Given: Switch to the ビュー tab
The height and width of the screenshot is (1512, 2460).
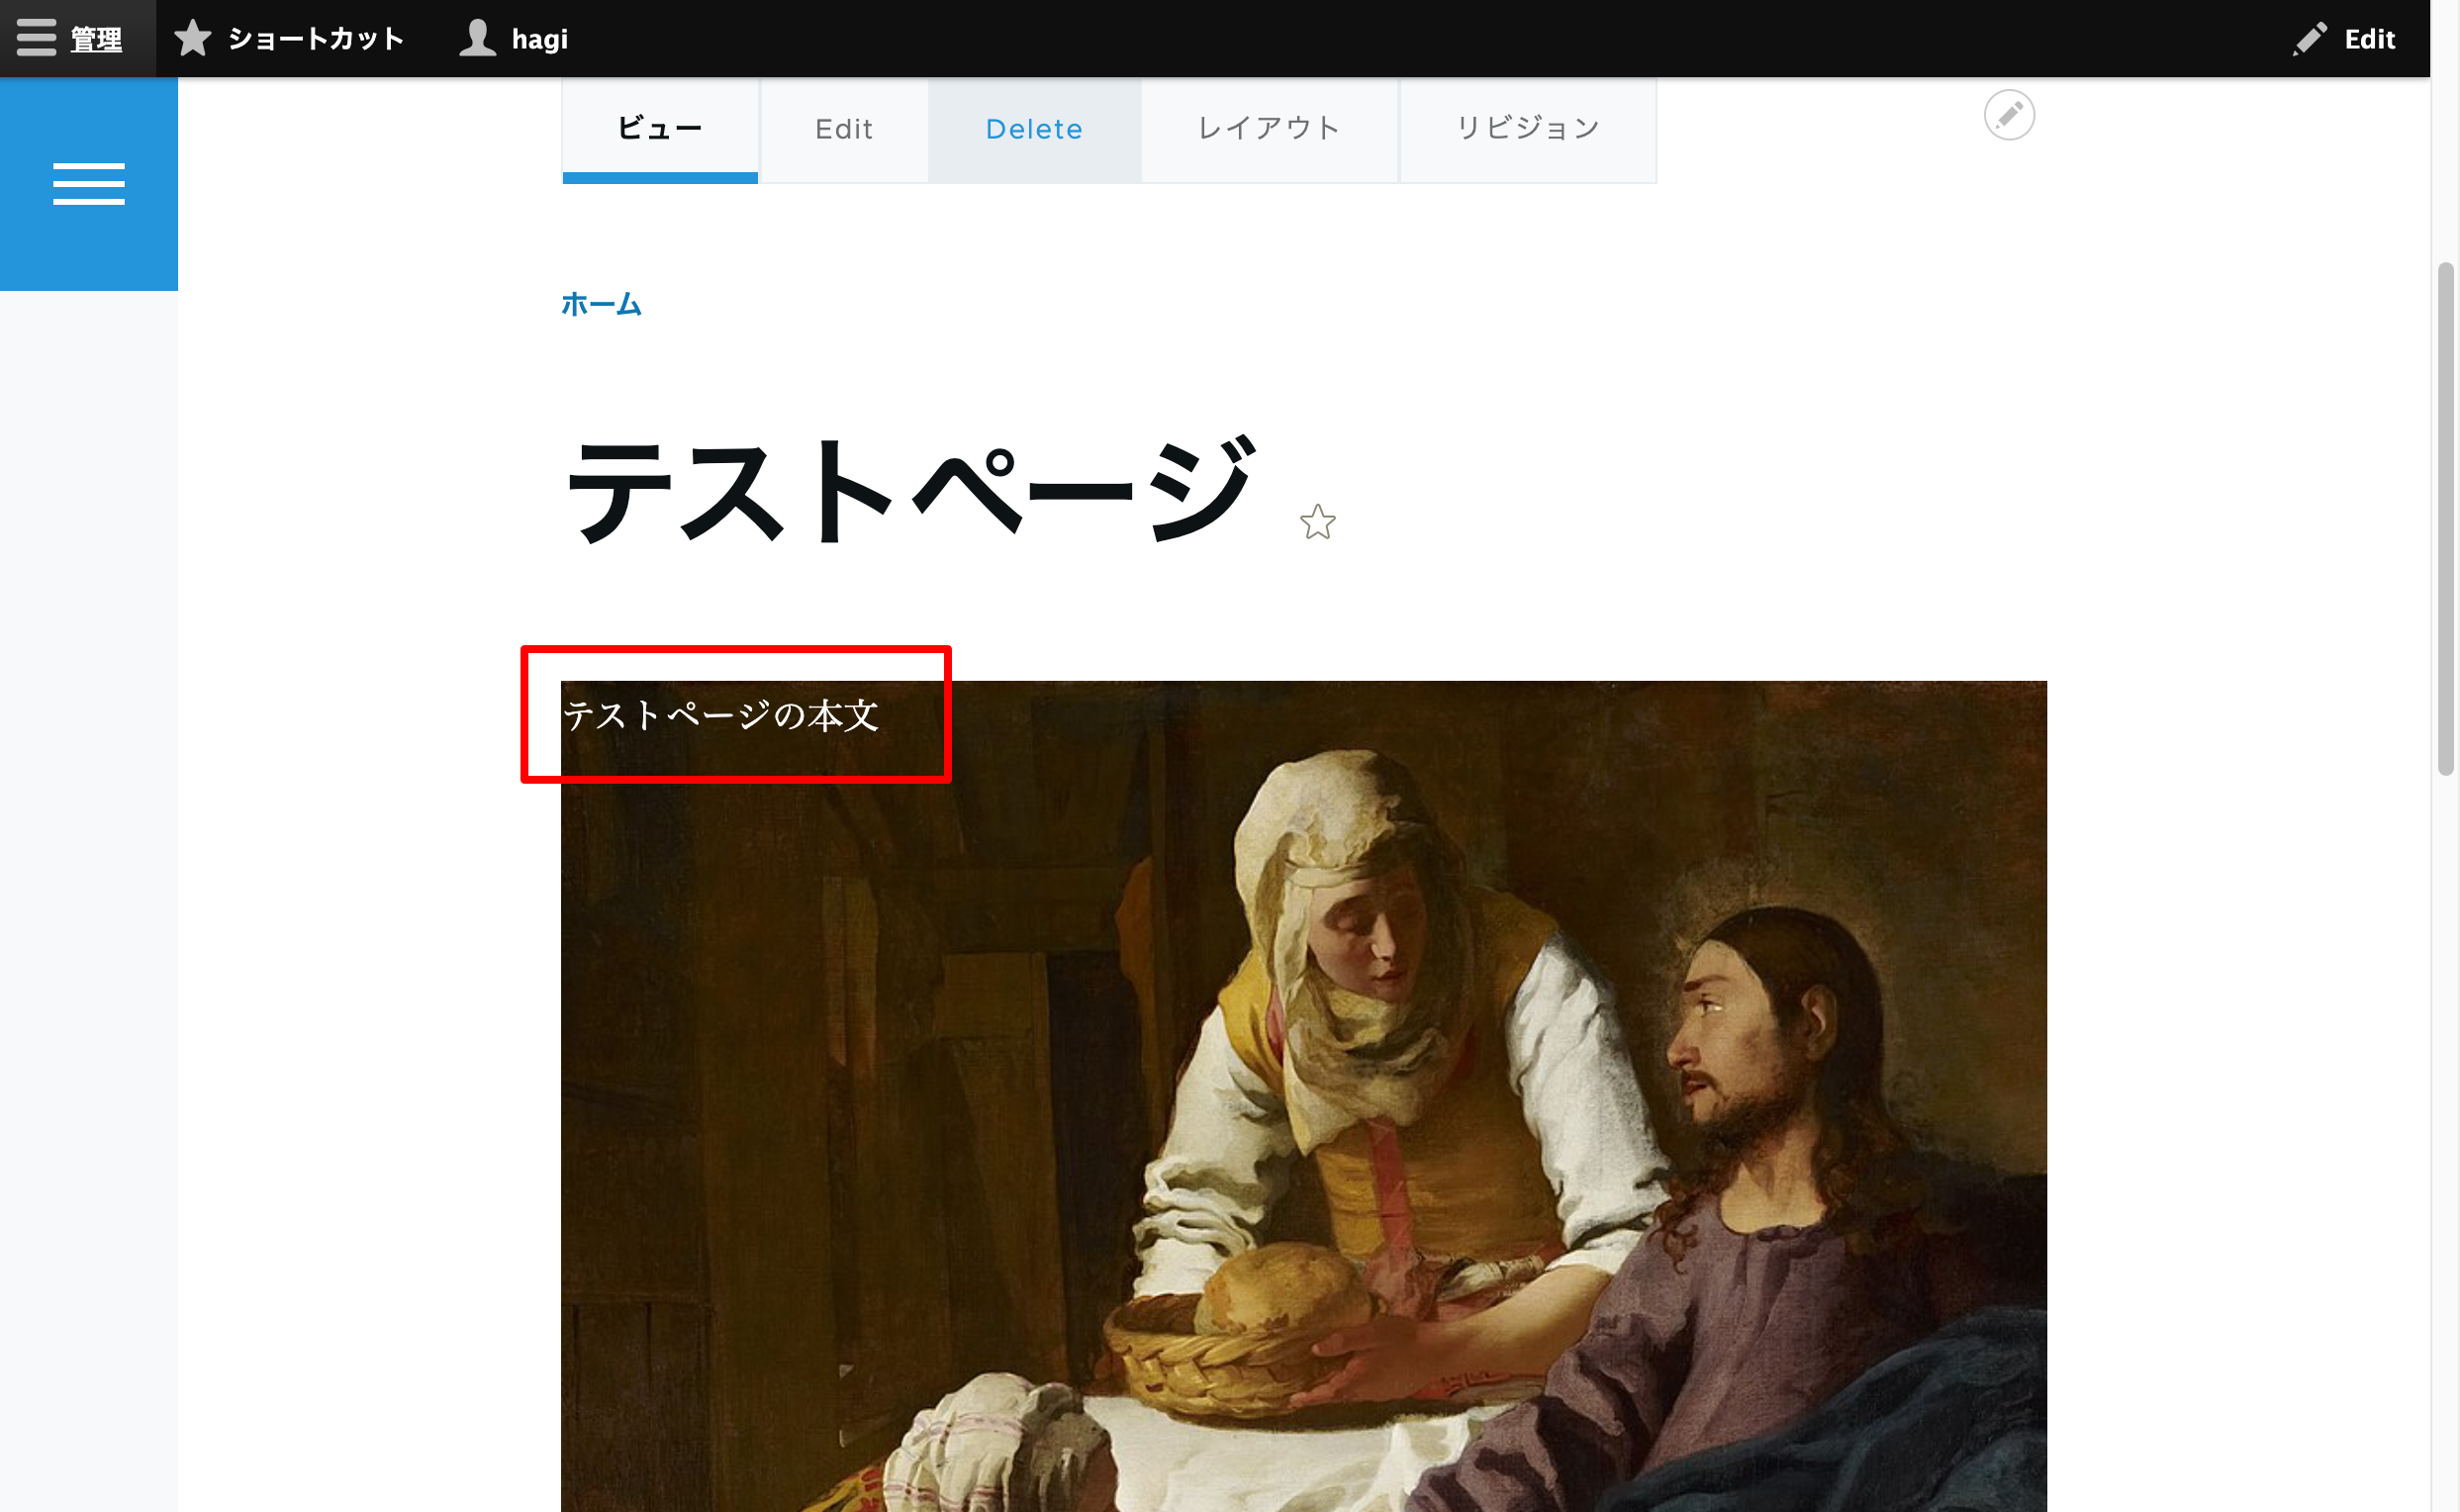Looking at the screenshot, I should point(660,130).
